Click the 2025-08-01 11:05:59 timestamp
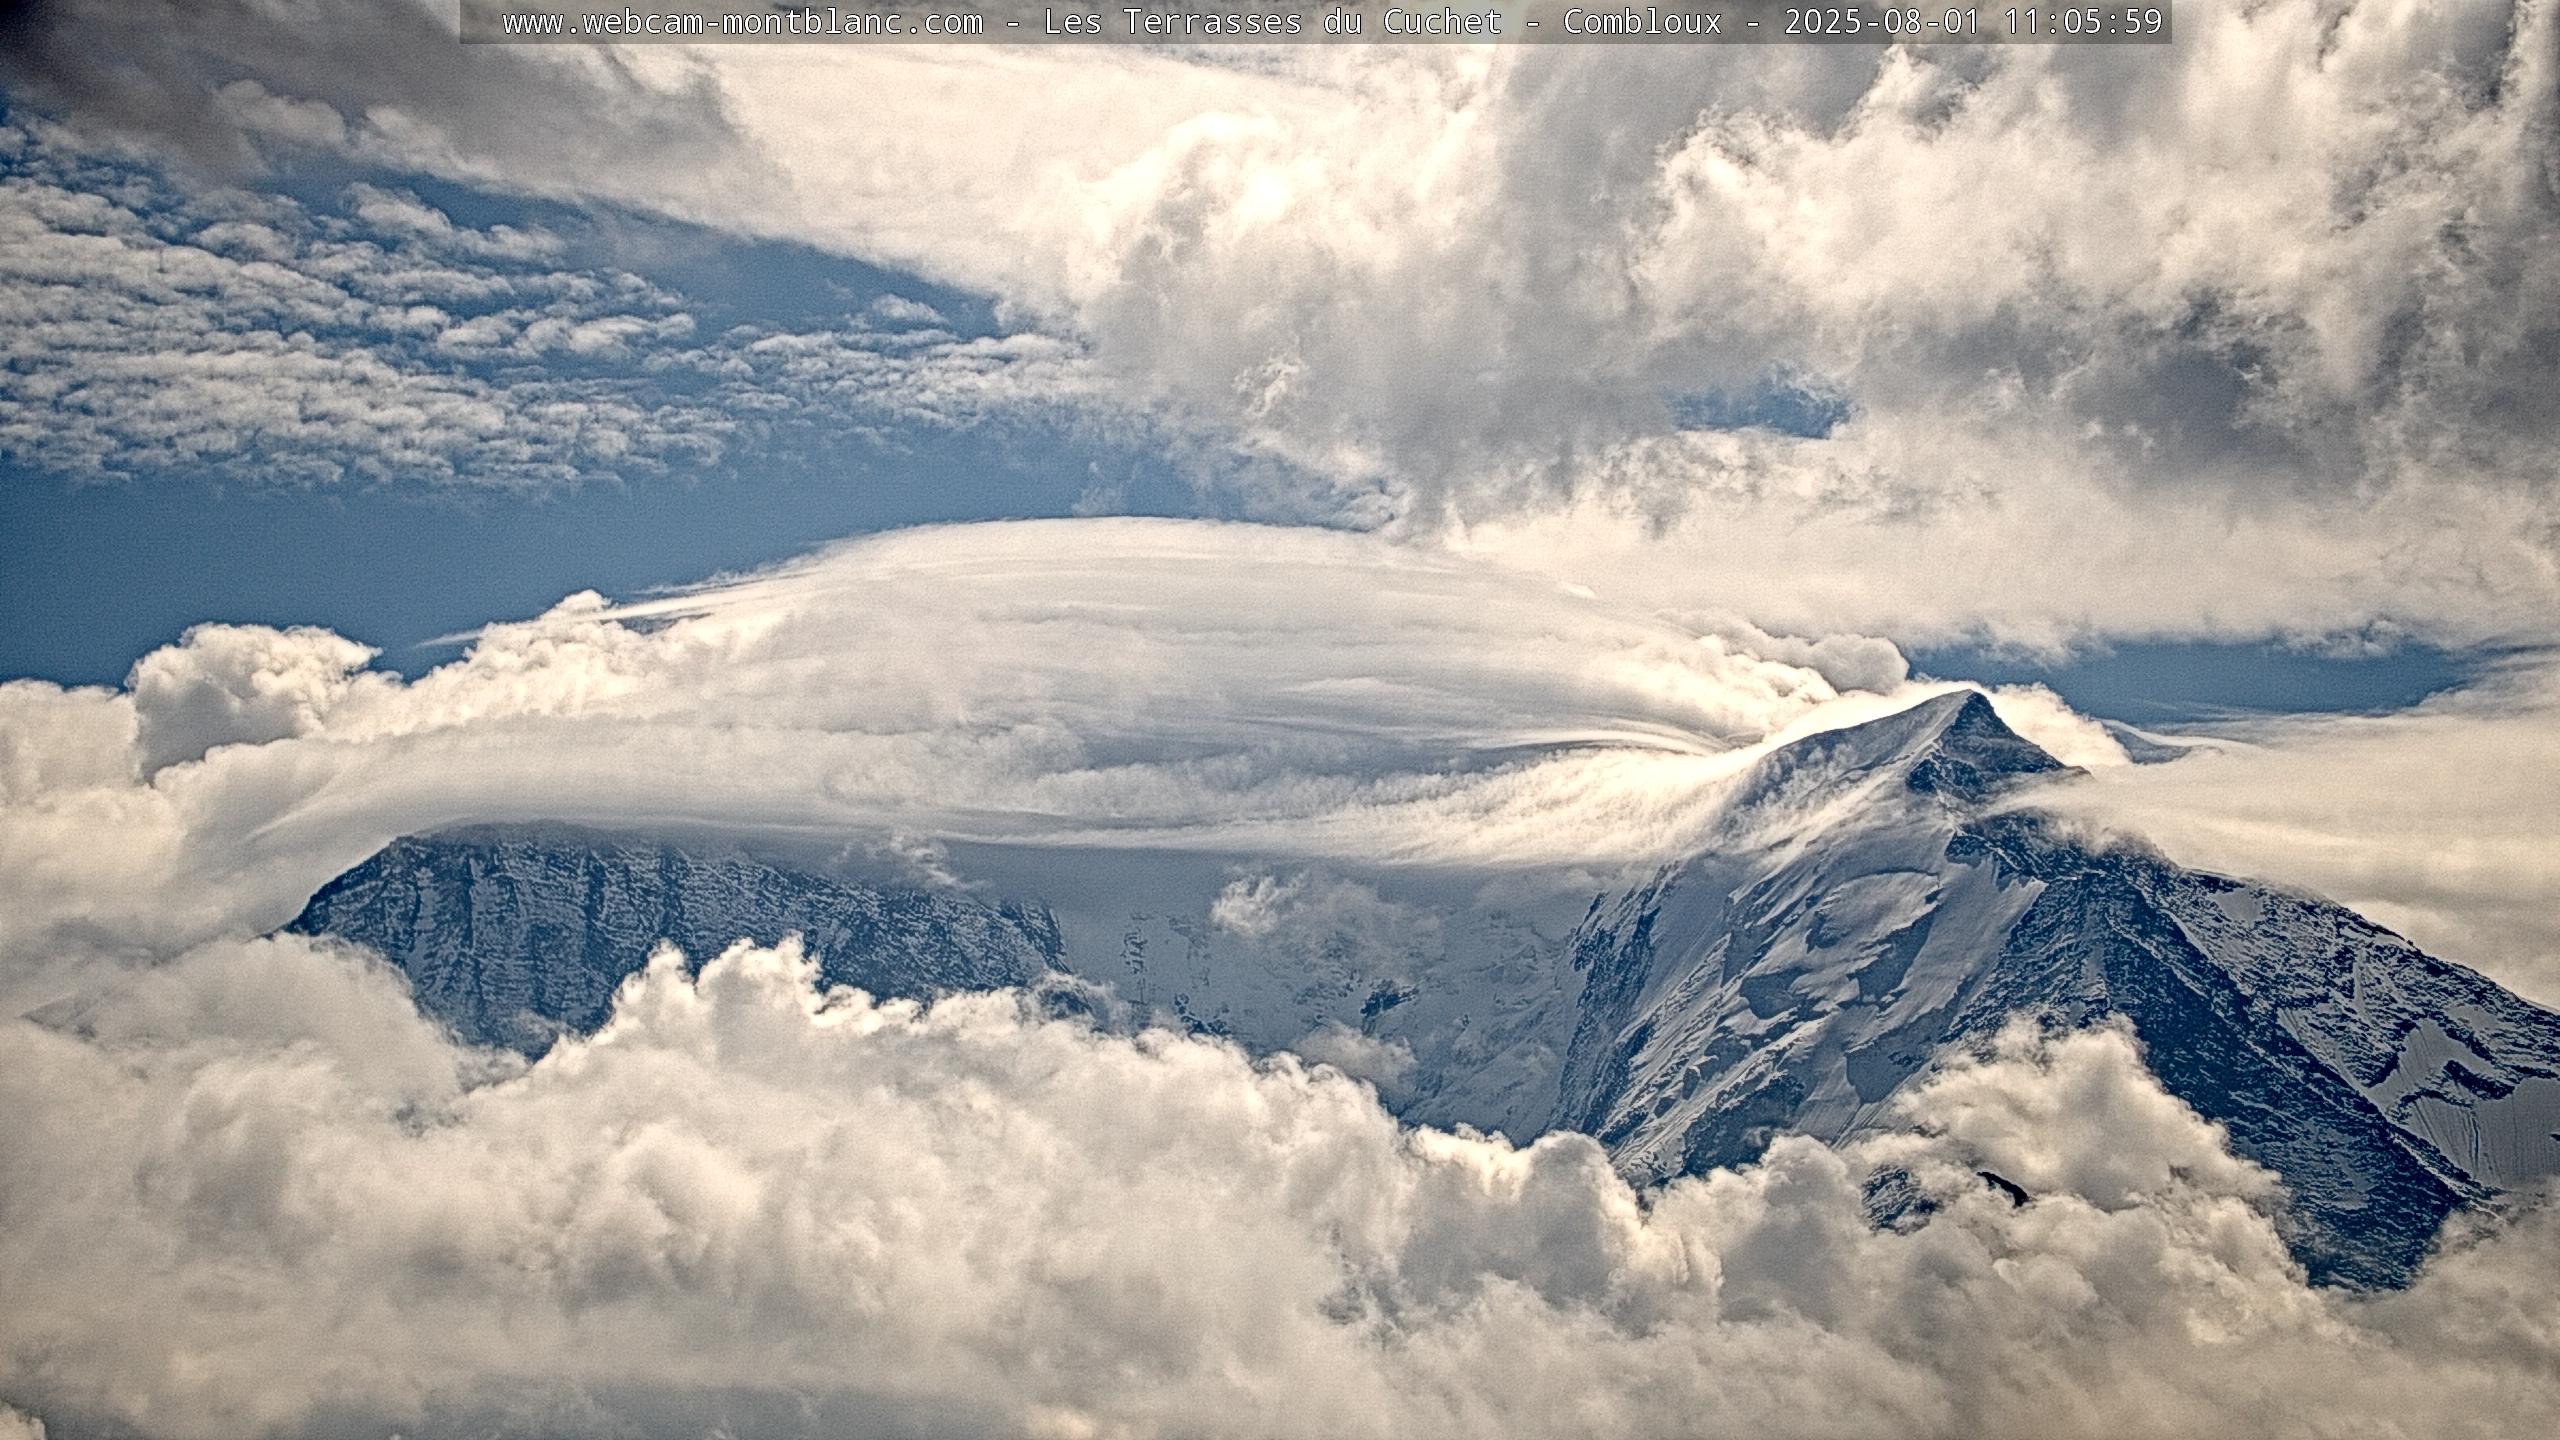2560x1440 pixels. [1974, 22]
